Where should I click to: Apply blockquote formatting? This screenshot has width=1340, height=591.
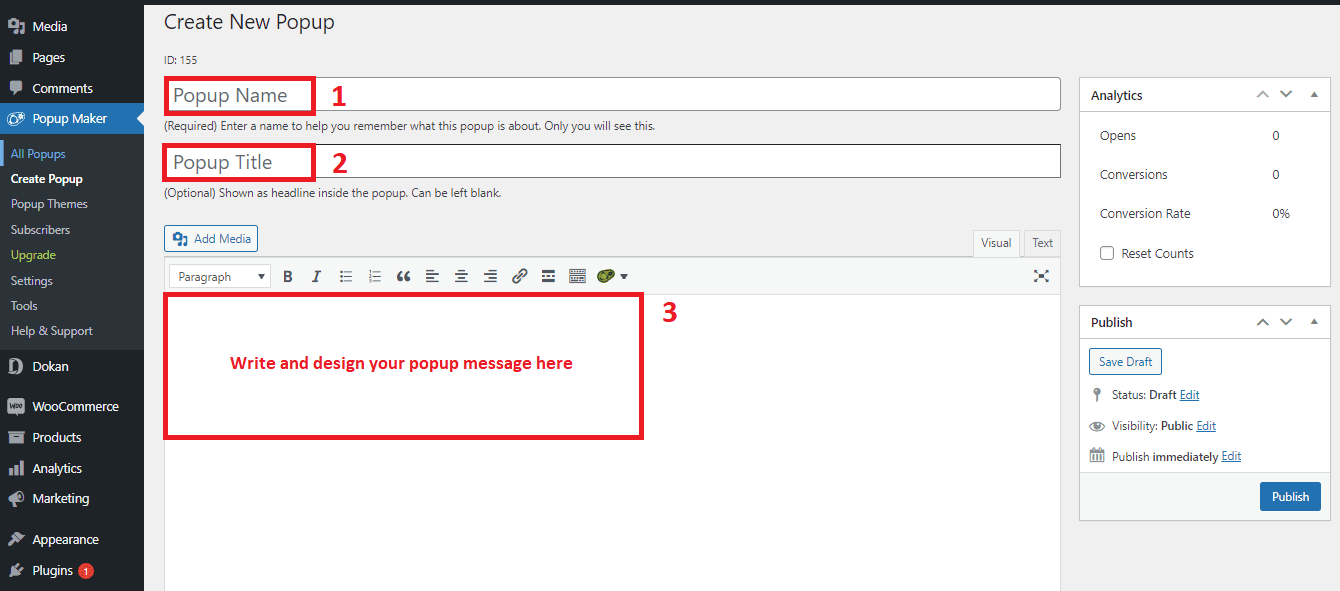click(x=404, y=276)
